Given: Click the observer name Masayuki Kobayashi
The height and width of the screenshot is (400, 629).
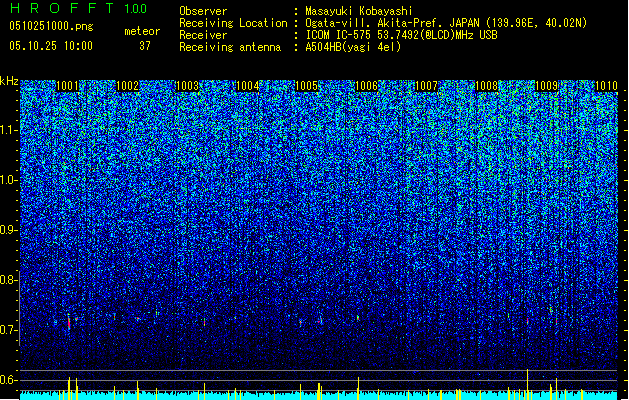Looking at the screenshot, I should pos(359,11).
